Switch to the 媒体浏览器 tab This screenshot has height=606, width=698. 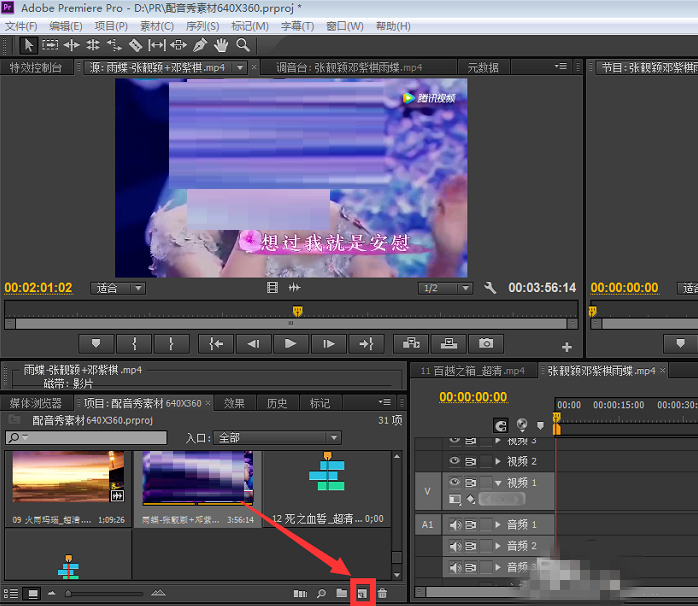[36, 403]
